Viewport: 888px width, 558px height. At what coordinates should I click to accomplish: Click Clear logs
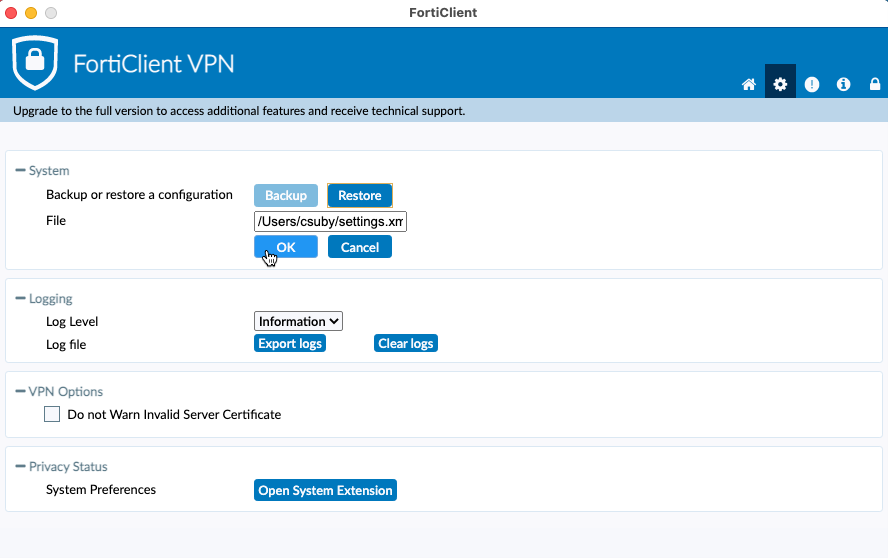click(x=405, y=343)
